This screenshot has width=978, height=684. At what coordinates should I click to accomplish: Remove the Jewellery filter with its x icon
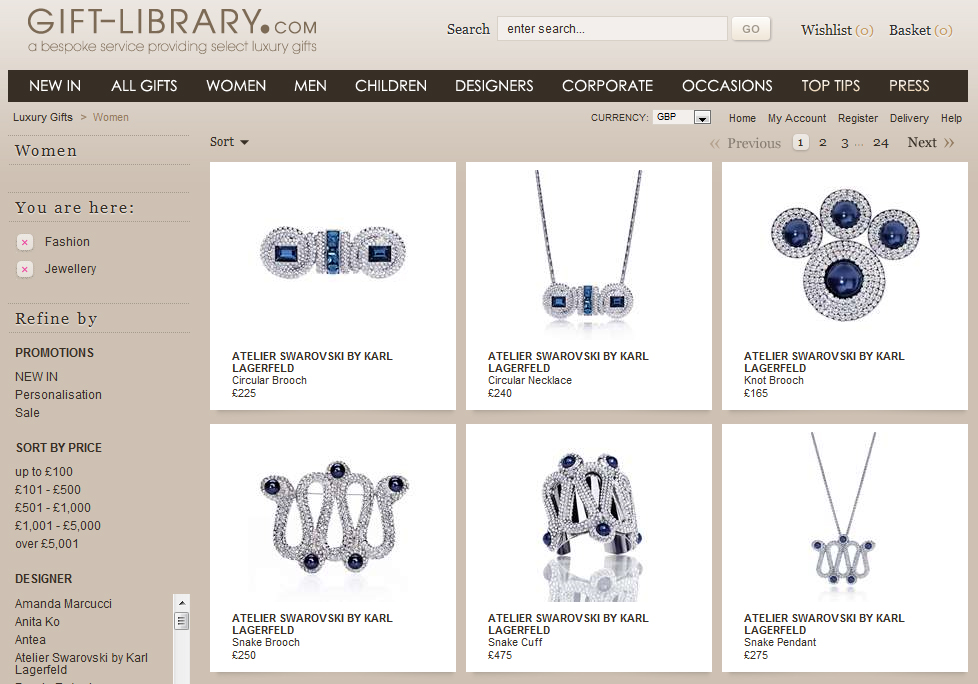coord(24,269)
